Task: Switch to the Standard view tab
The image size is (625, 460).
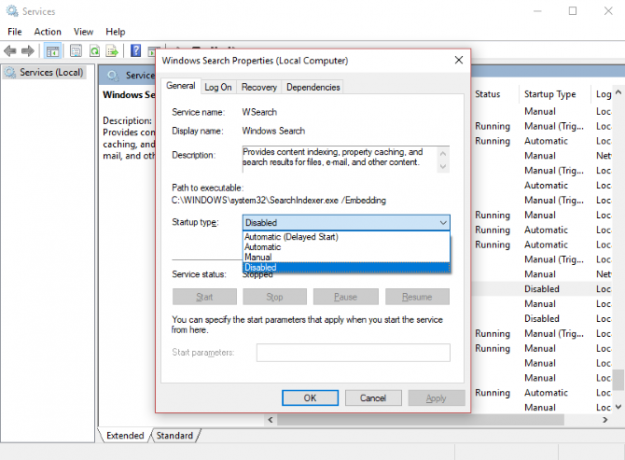Action: [175, 436]
